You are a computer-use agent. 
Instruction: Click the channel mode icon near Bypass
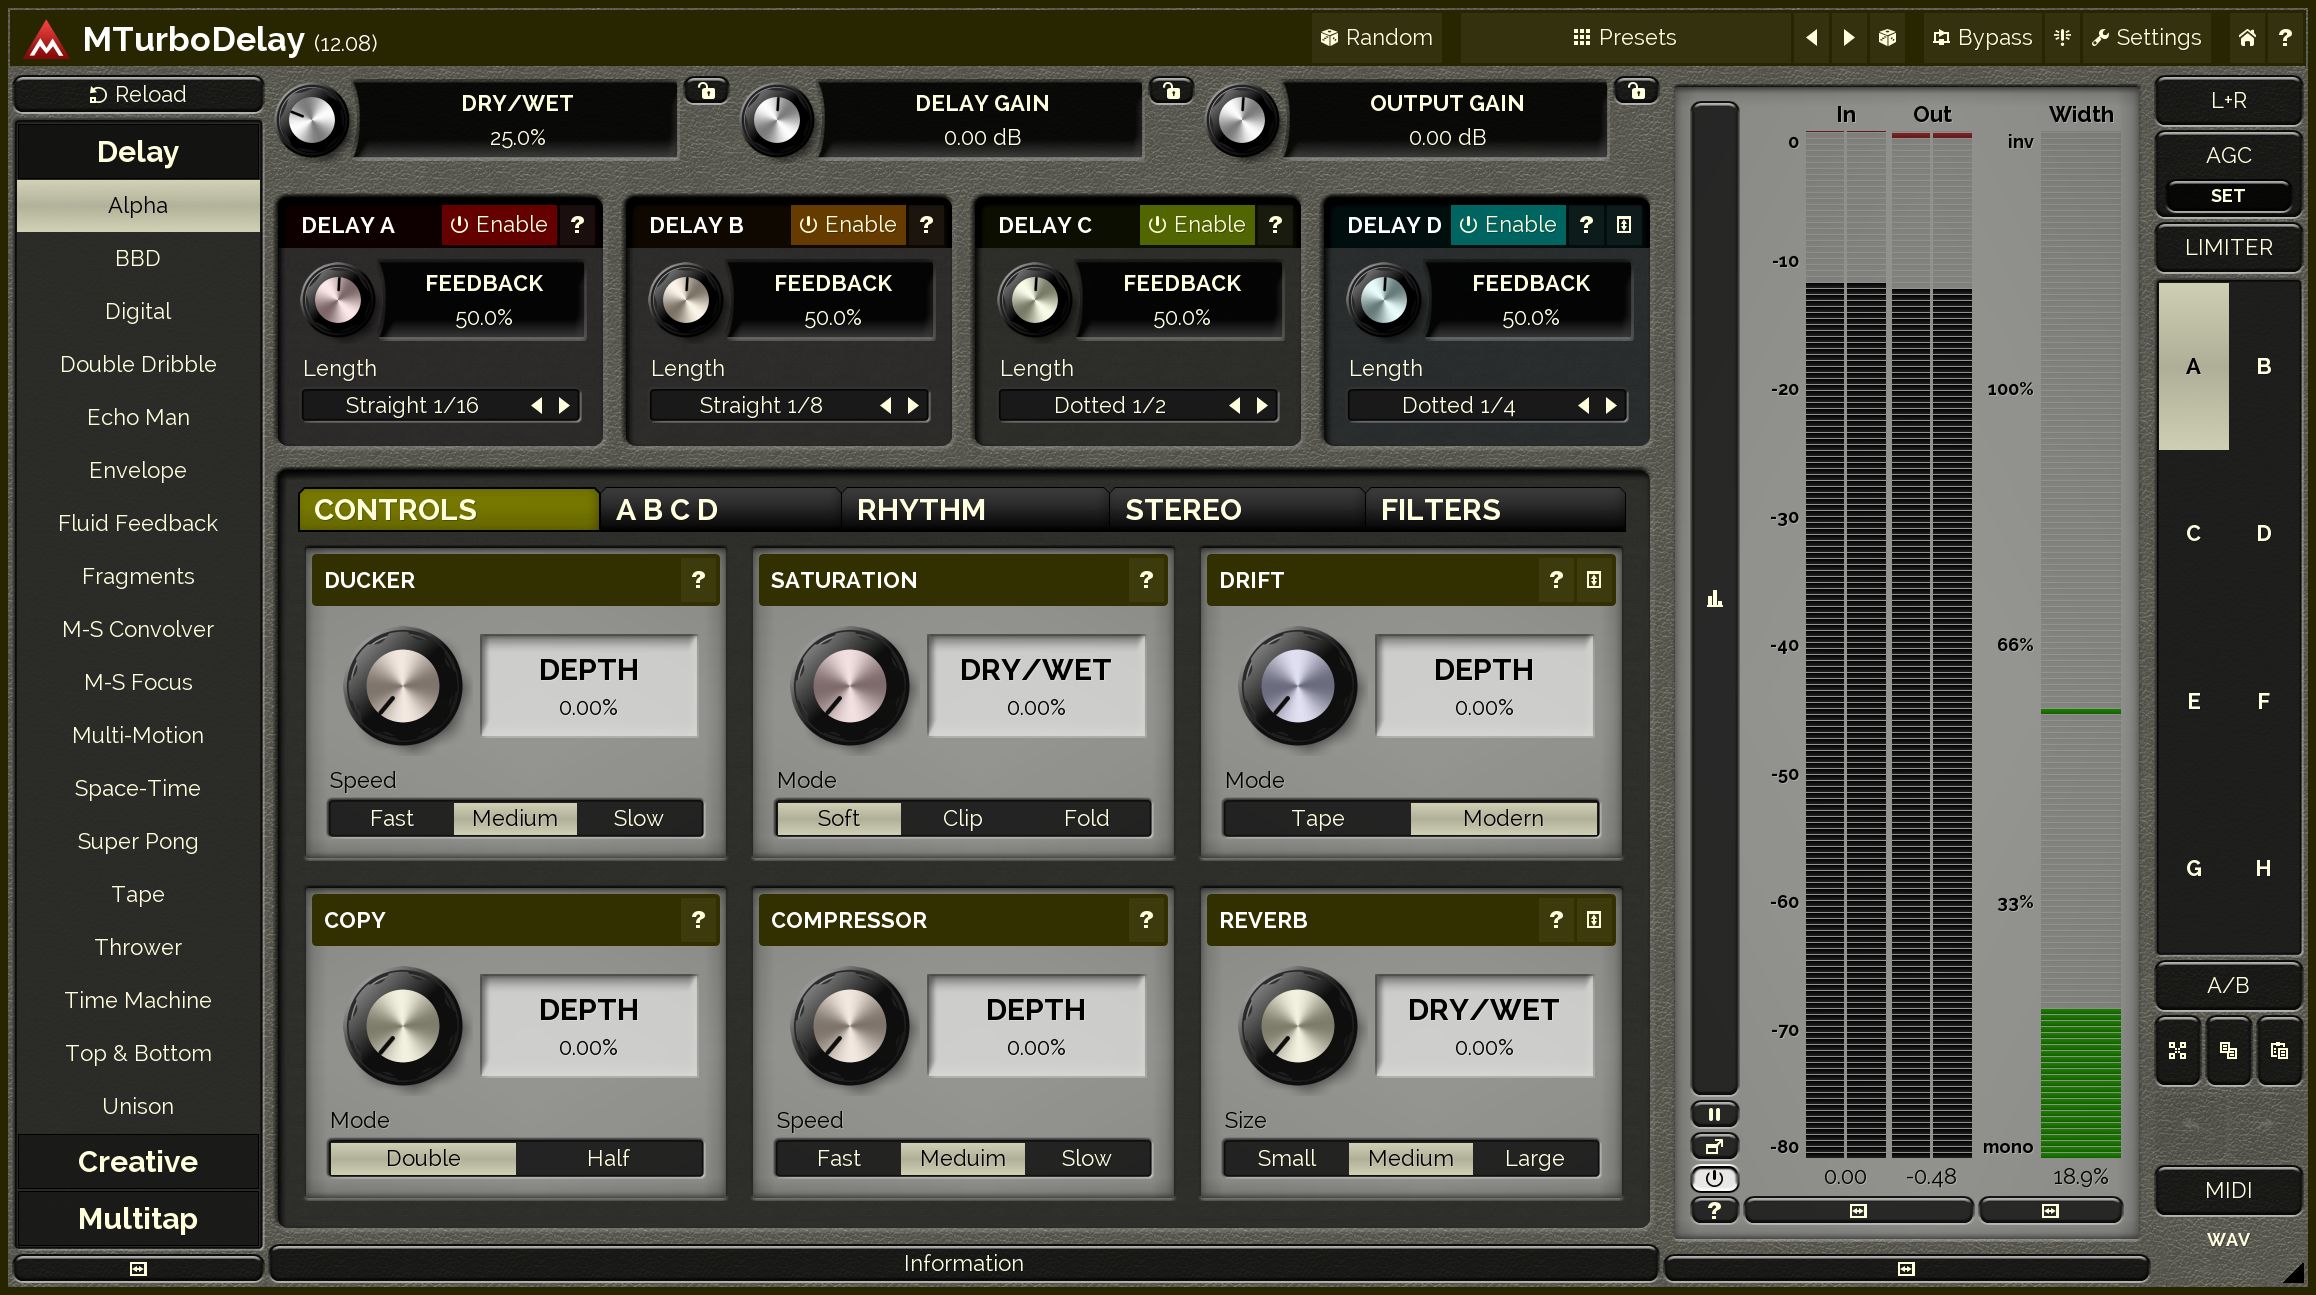[2062, 37]
